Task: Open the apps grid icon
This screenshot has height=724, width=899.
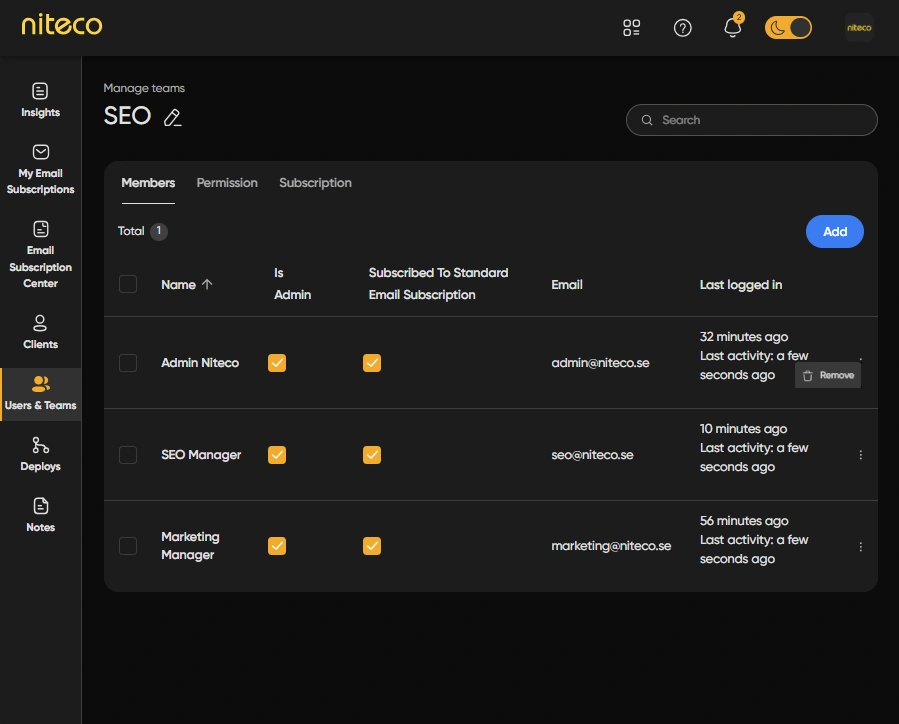Action: (x=631, y=28)
